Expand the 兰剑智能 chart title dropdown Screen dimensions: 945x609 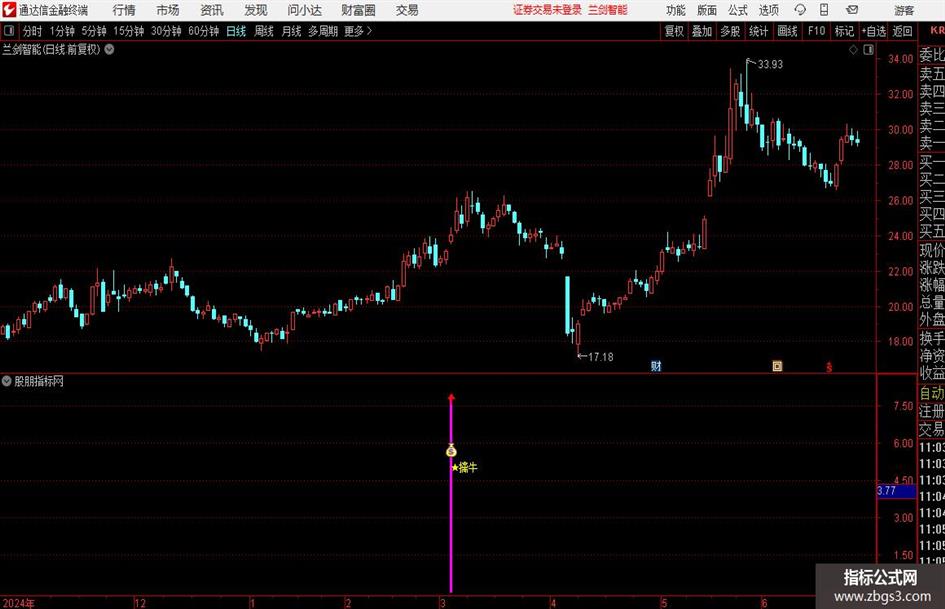(x=109, y=50)
